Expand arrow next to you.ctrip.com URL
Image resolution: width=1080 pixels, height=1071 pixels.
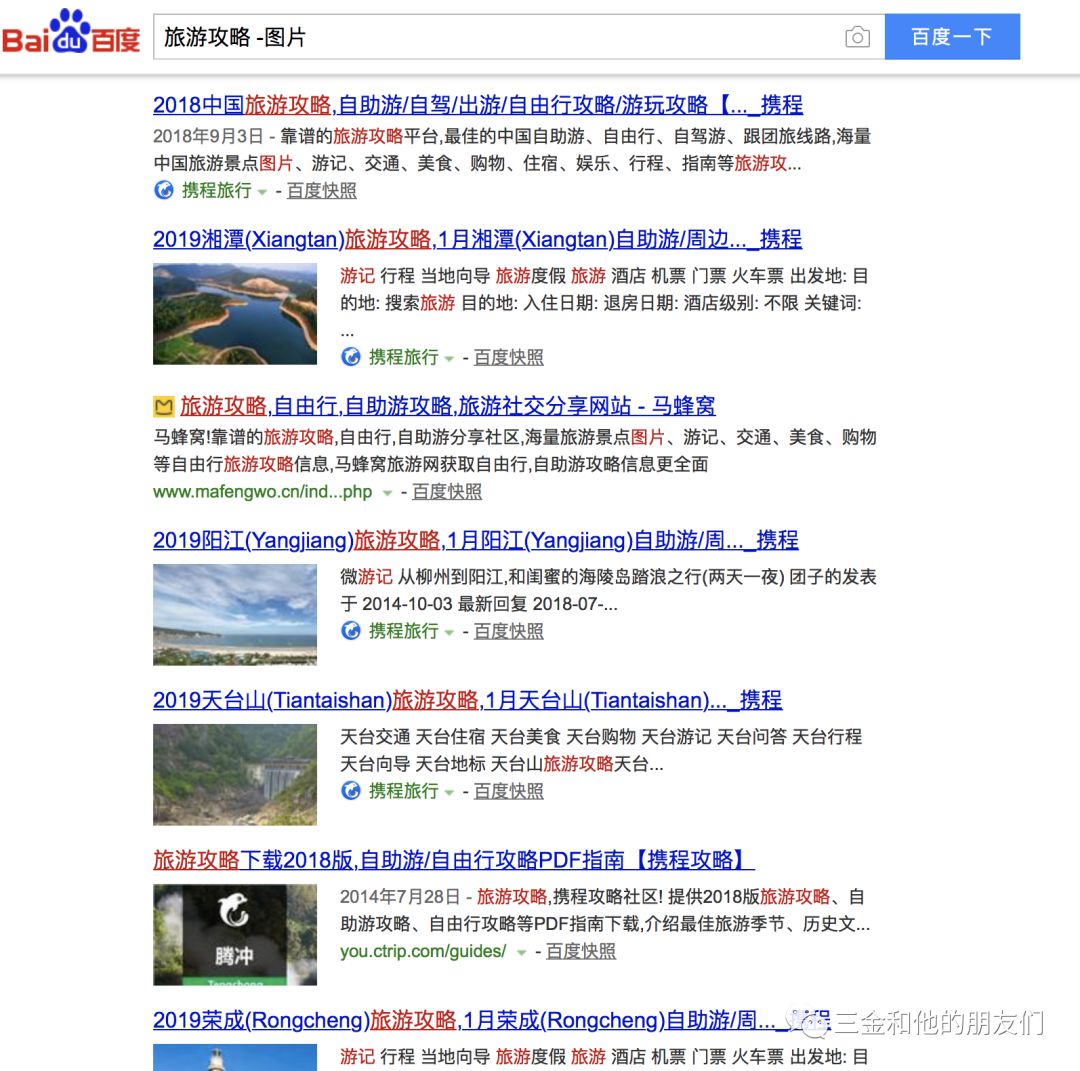521,953
